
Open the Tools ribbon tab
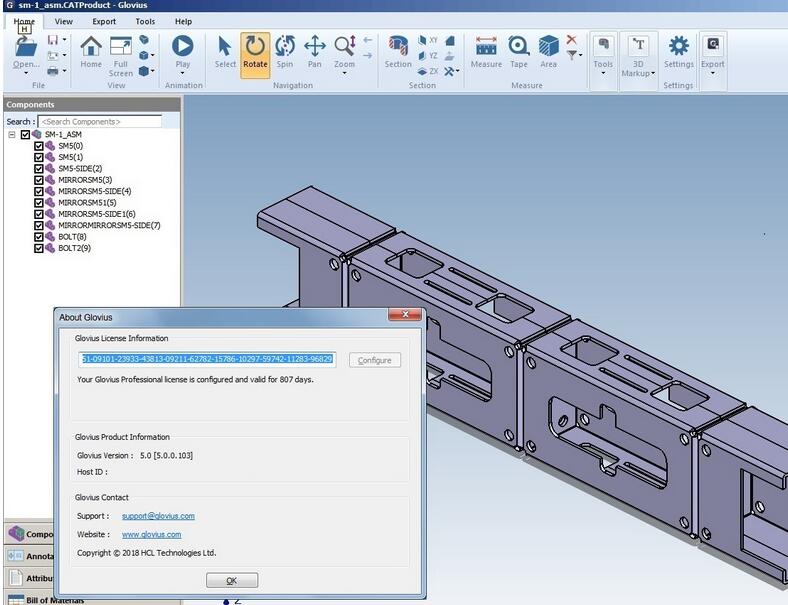coord(145,22)
